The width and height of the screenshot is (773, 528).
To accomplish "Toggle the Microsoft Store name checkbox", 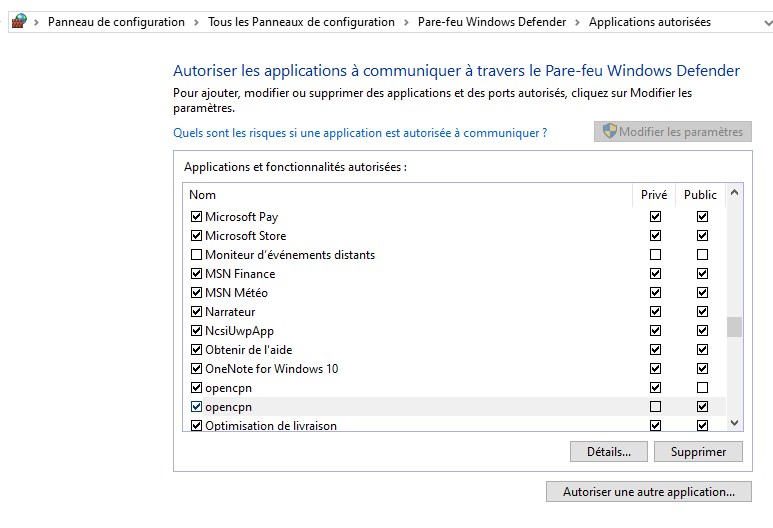I will (x=196, y=236).
